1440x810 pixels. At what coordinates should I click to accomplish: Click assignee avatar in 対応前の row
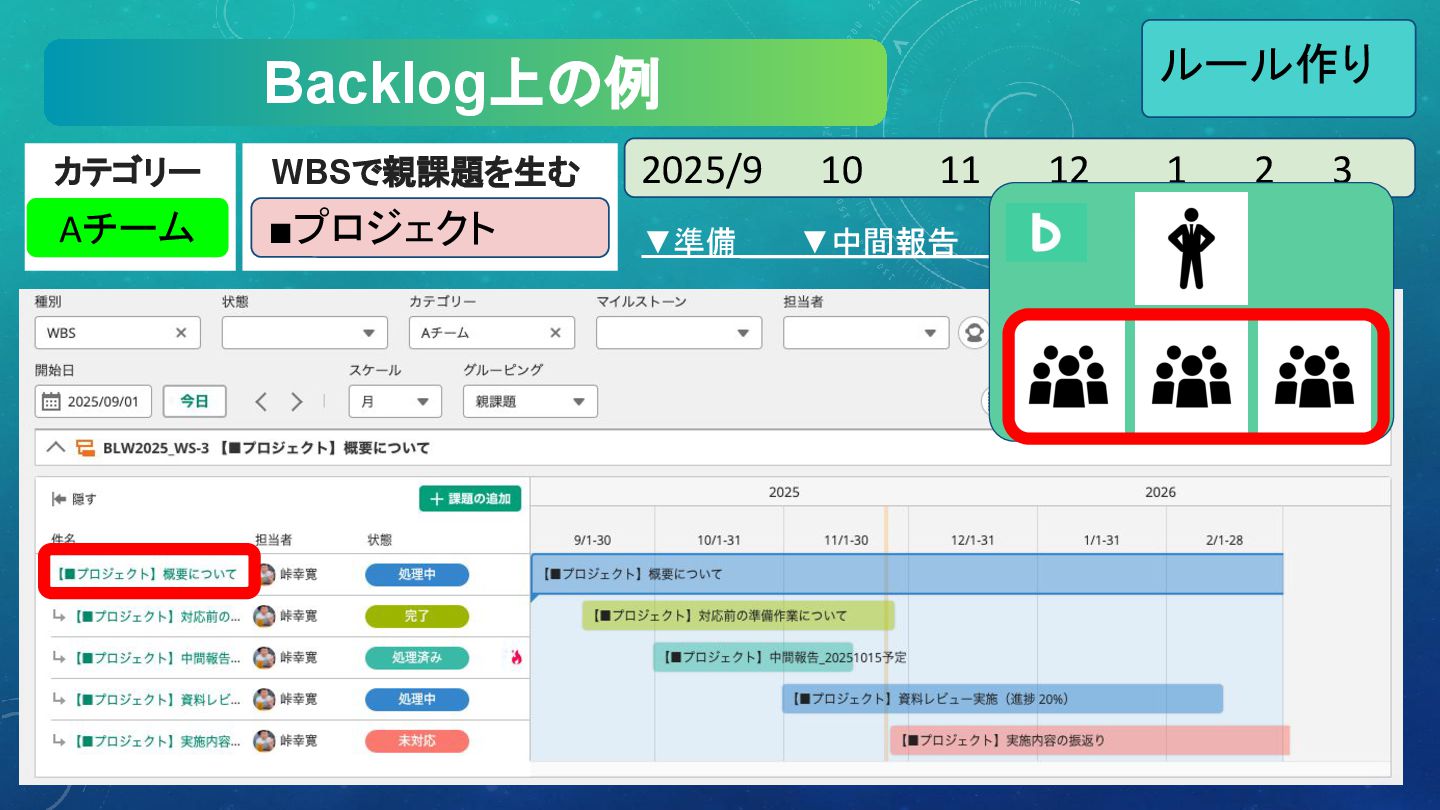click(265, 616)
